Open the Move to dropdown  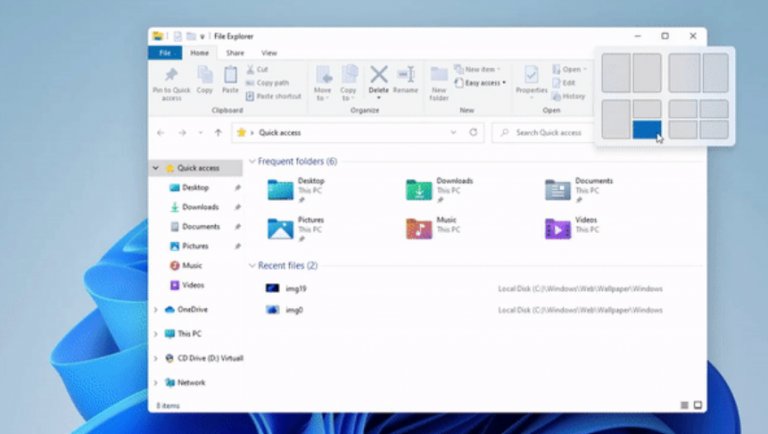(x=322, y=83)
